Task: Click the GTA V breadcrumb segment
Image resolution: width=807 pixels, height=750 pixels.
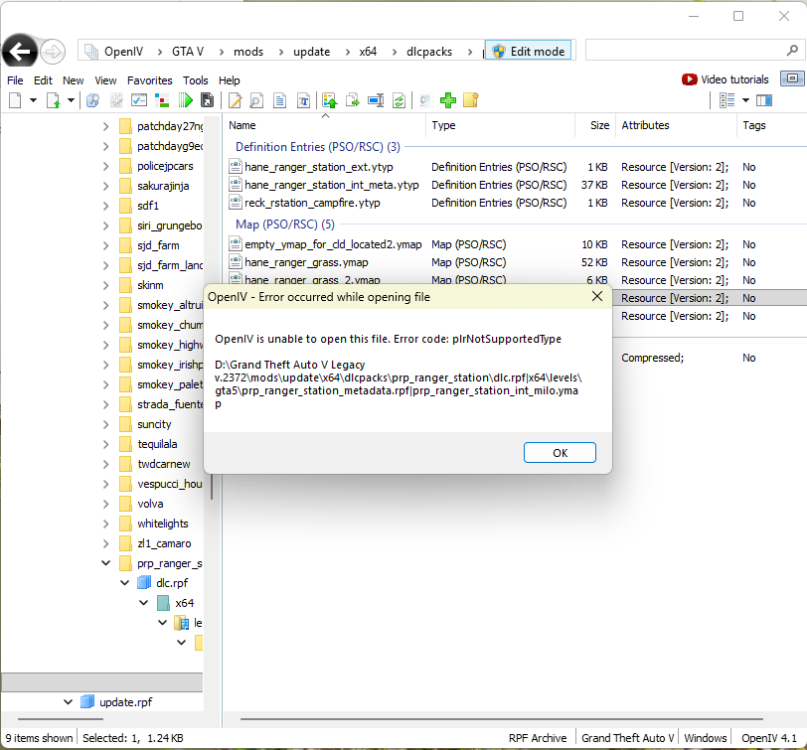Action: tap(187, 51)
